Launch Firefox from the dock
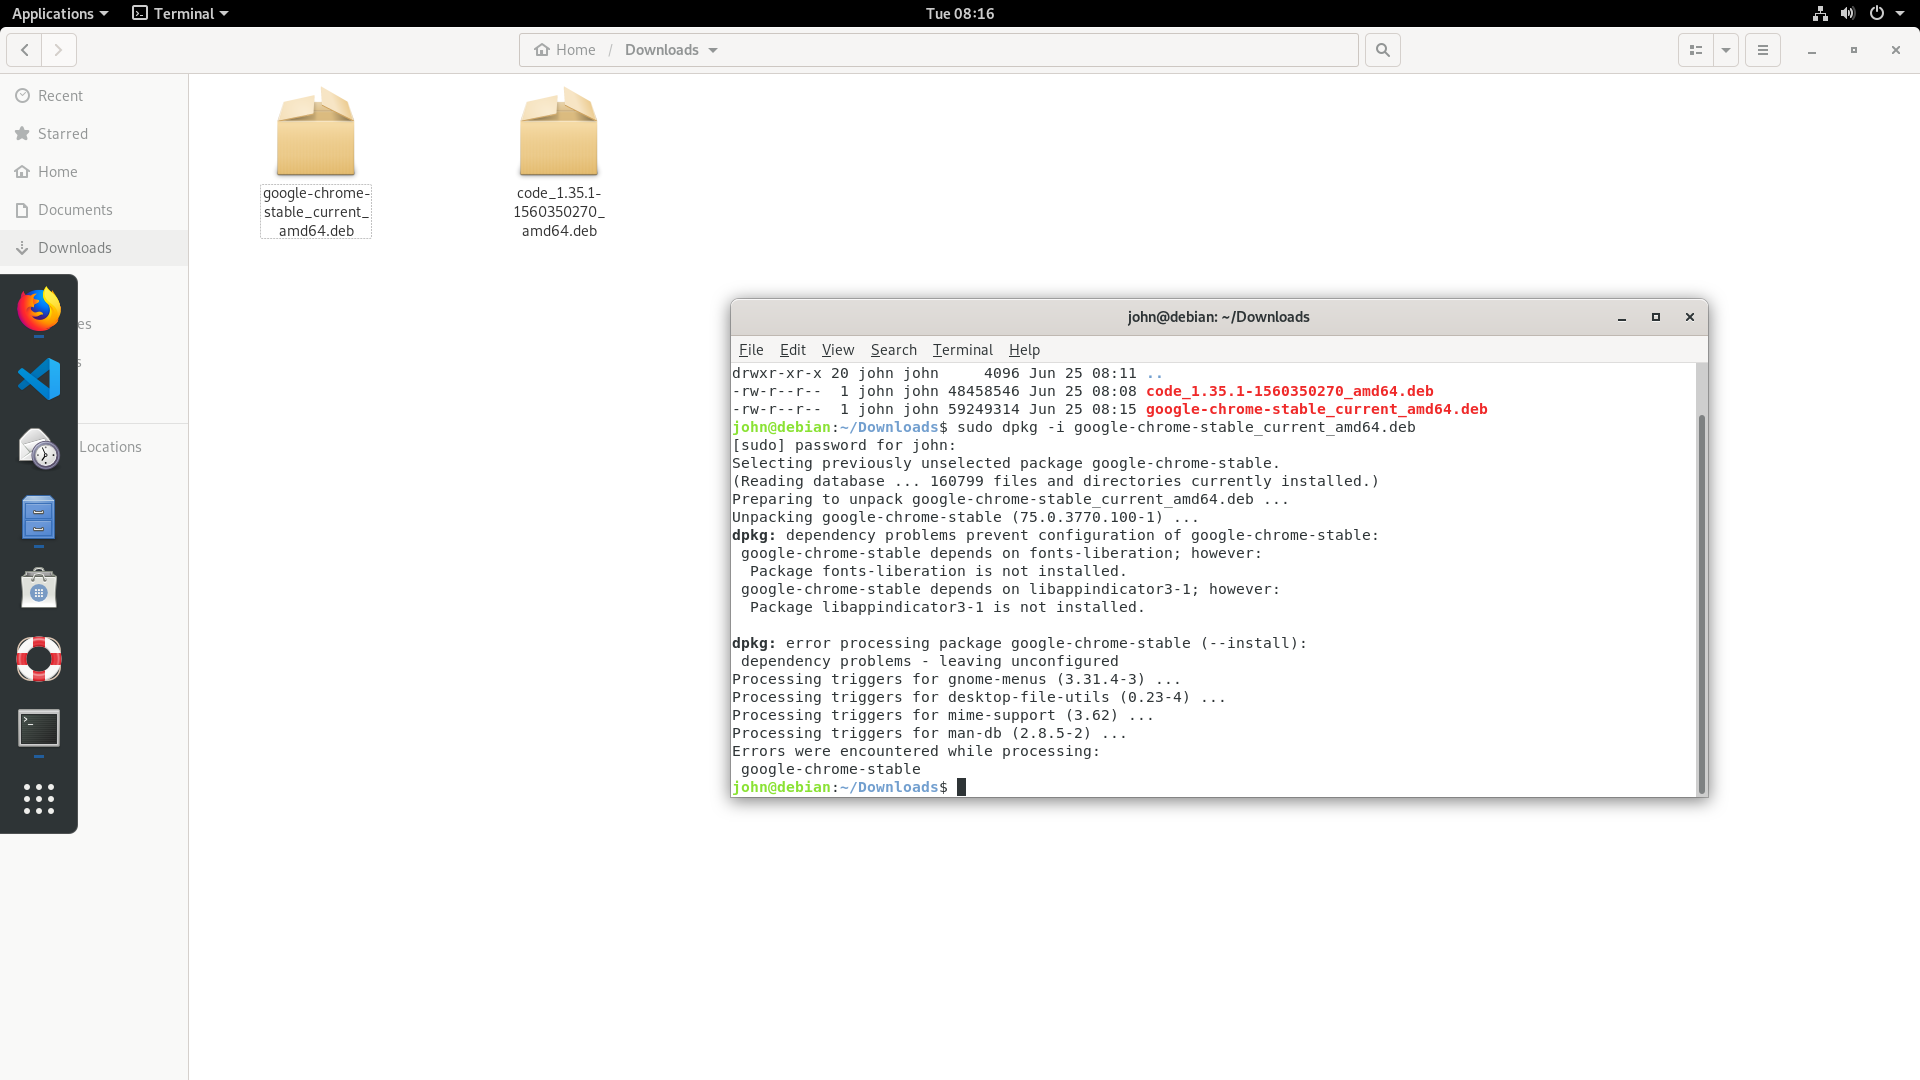 [x=39, y=309]
